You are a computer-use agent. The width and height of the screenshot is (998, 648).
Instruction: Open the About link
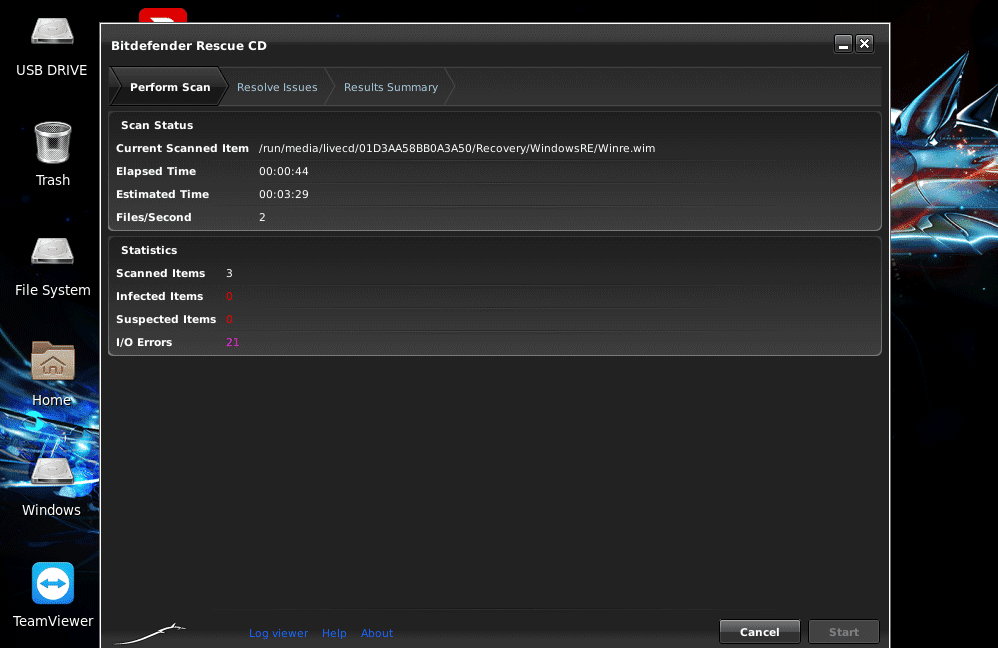[377, 633]
